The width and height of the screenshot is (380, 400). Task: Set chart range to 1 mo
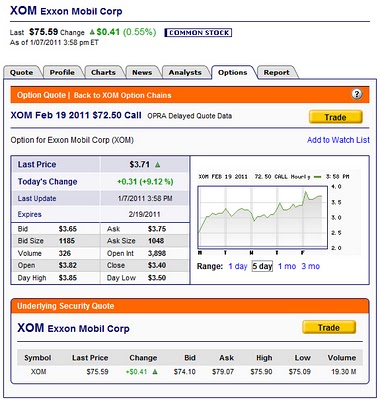click(x=287, y=266)
